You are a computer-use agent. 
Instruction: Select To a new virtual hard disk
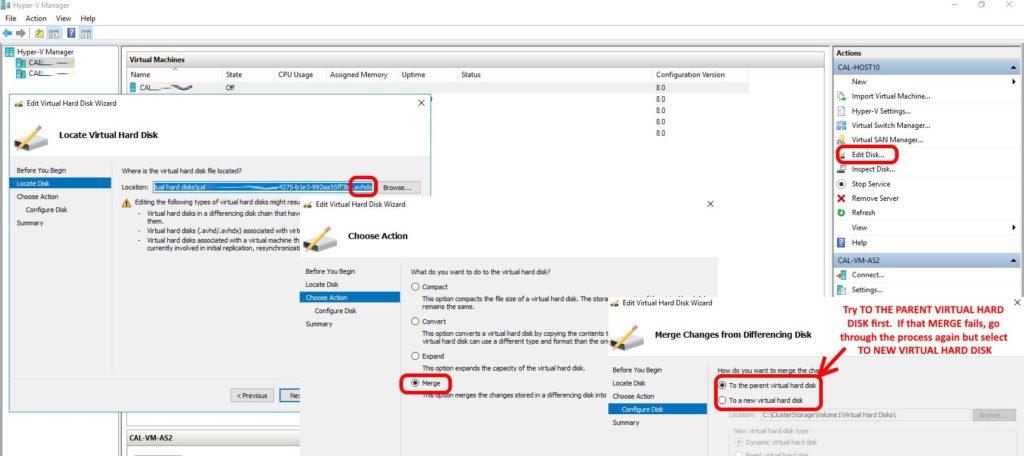click(x=723, y=401)
